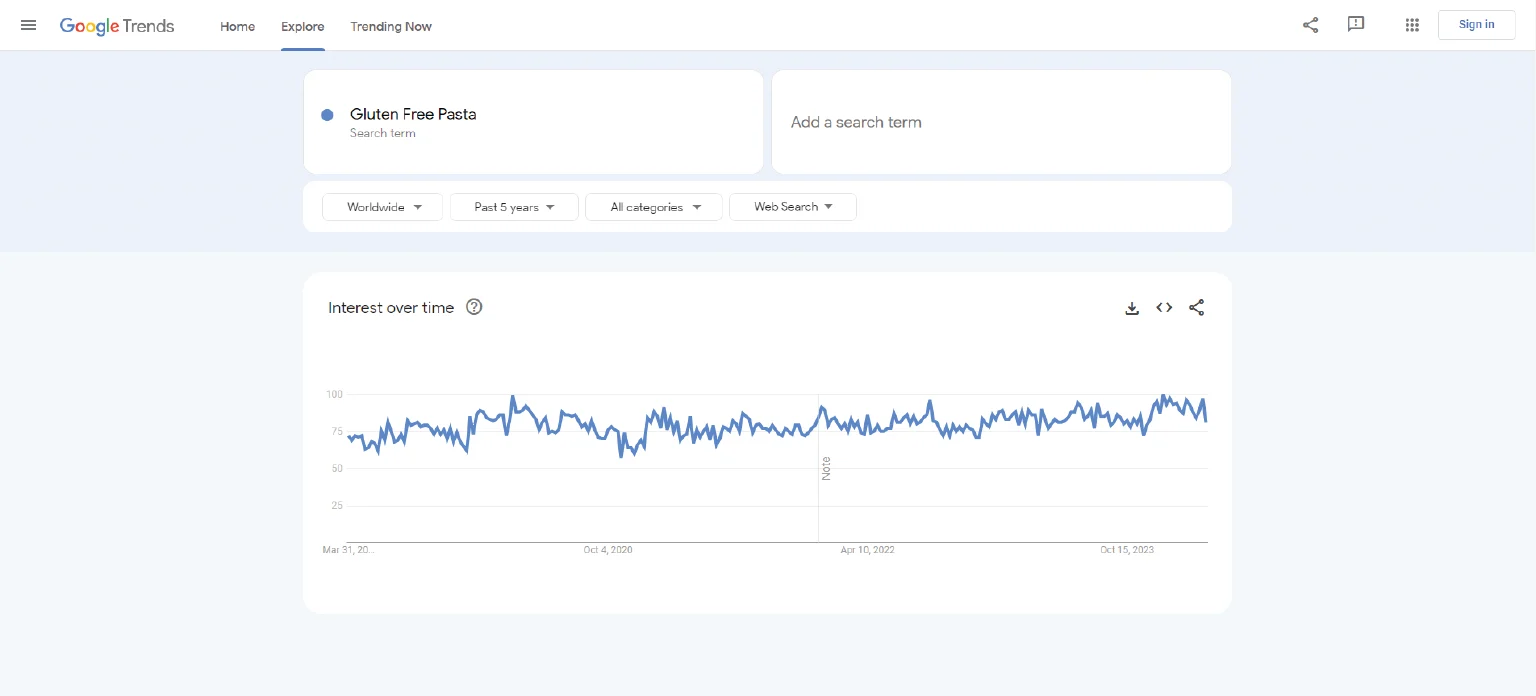Viewport: 1536px width, 696px height.
Task: Expand the All categories dropdown
Action: point(654,207)
